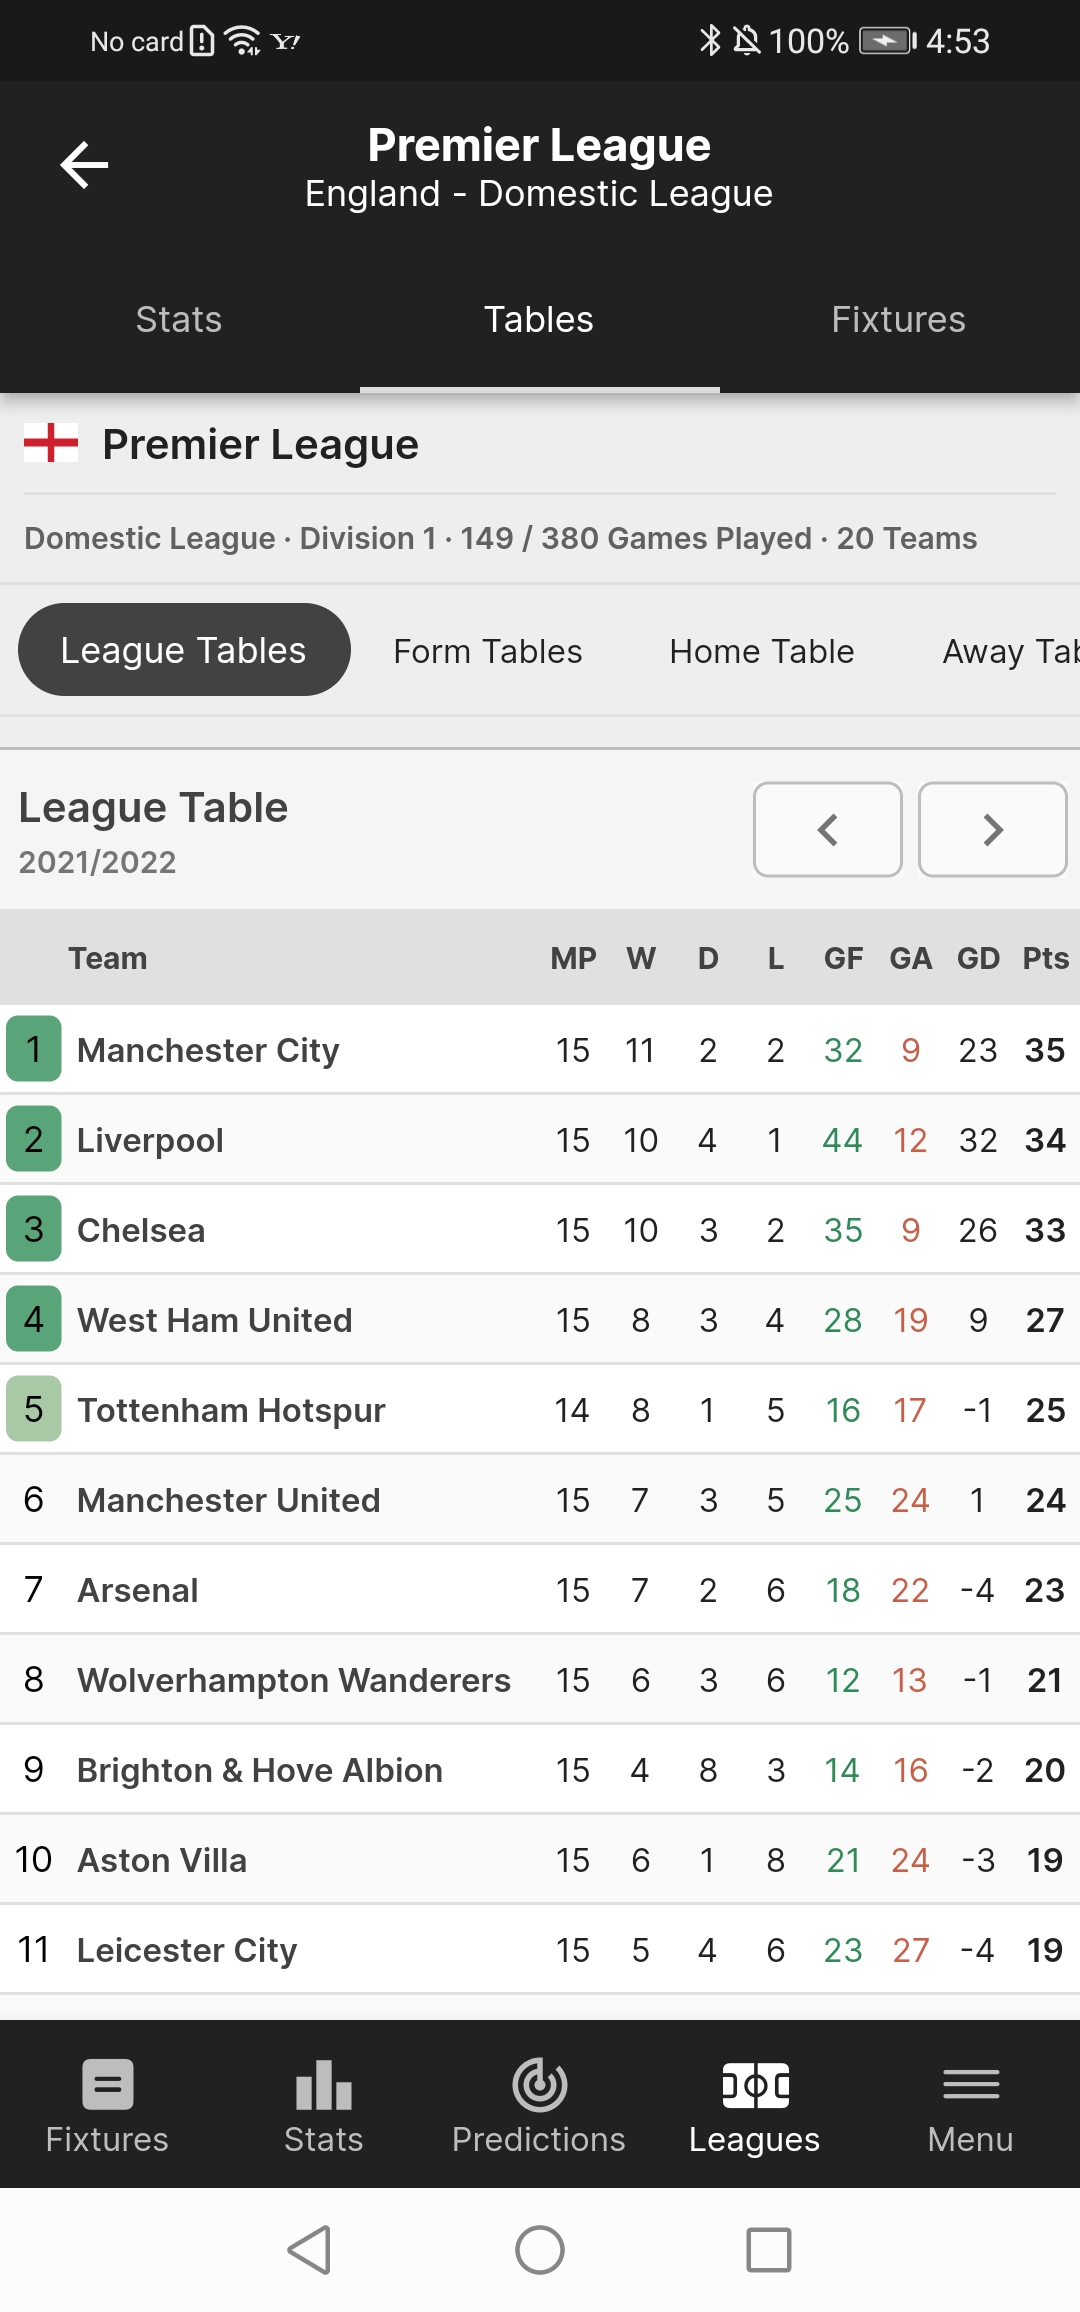Go to previous season with left chevron
Viewport: 1080px width, 2312px height.
click(x=828, y=829)
